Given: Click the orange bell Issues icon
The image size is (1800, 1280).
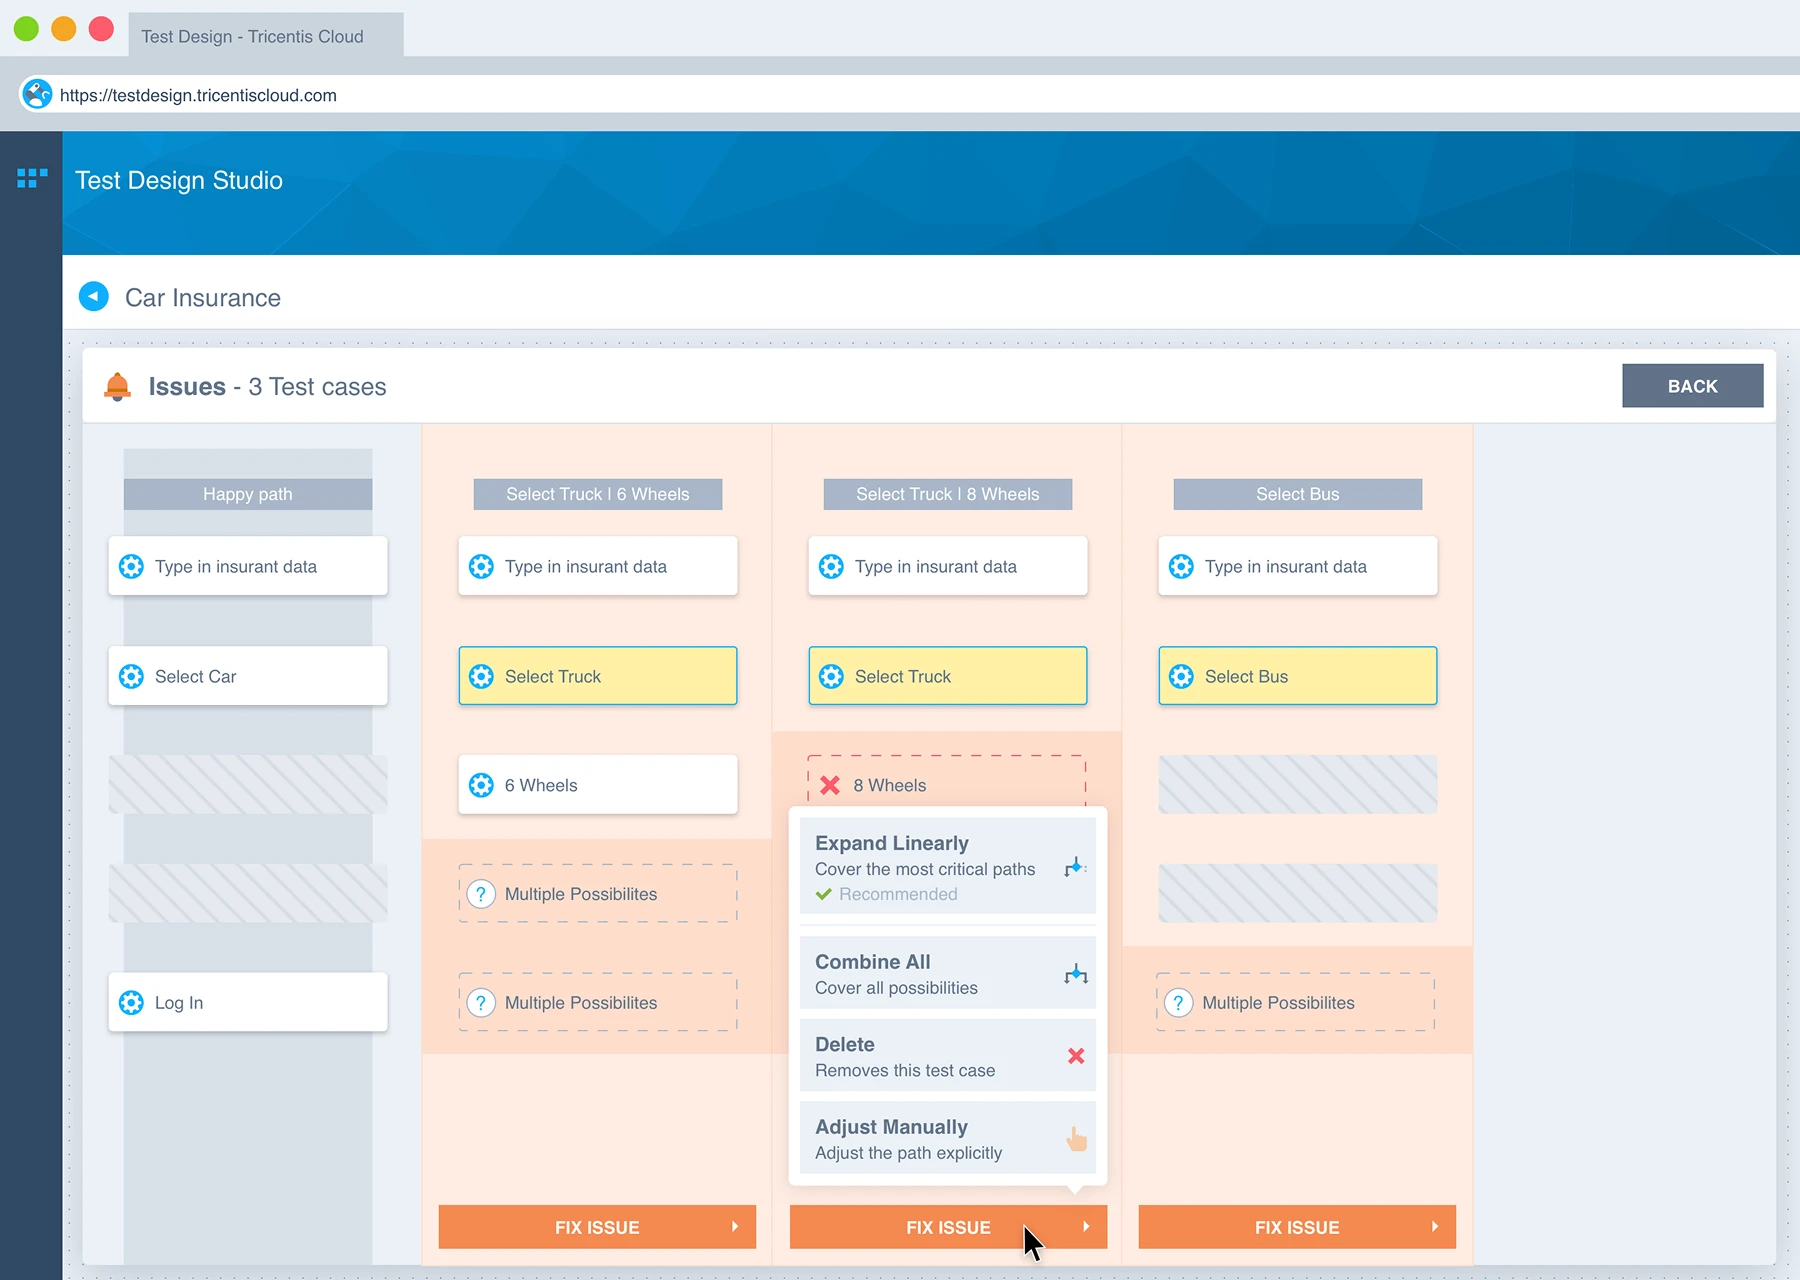Looking at the screenshot, I should [117, 386].
